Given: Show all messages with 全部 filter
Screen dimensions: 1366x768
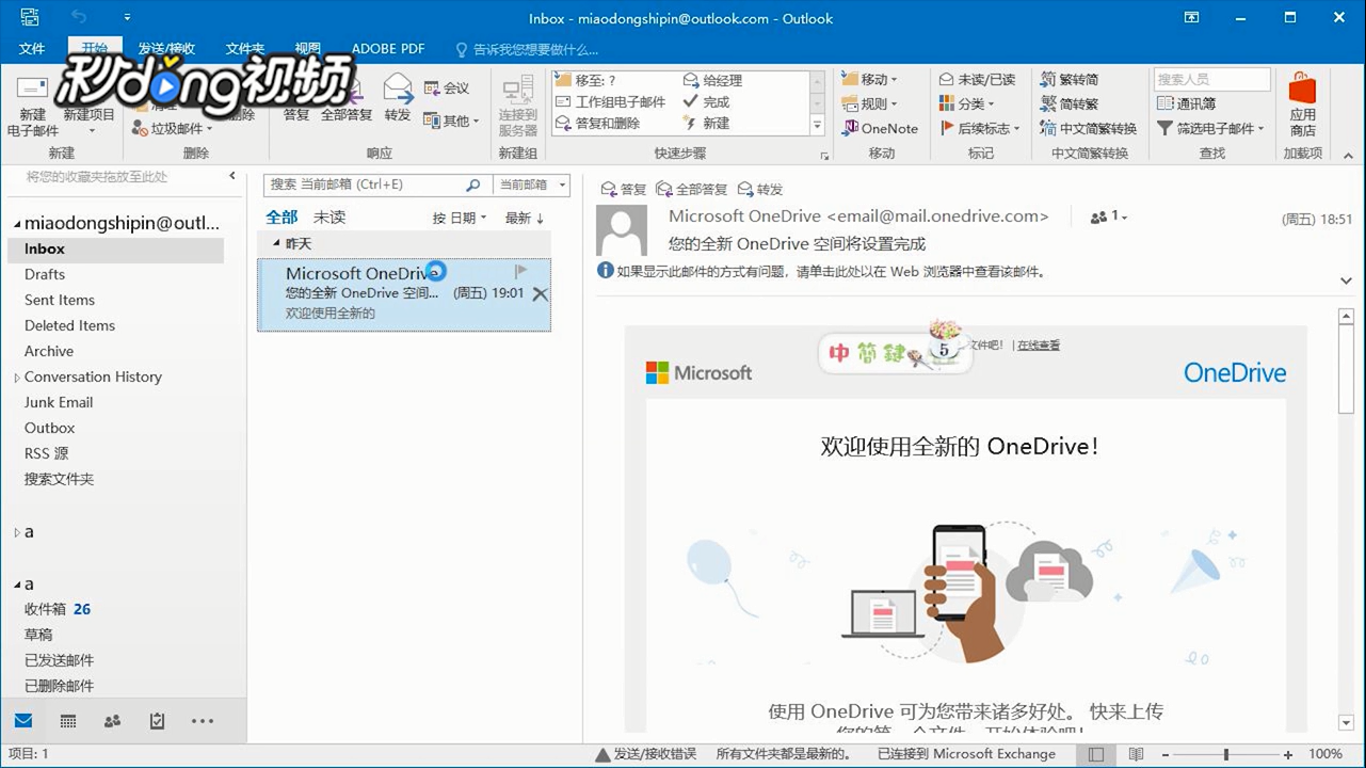Looking at the screenshot, I should 281,217.
